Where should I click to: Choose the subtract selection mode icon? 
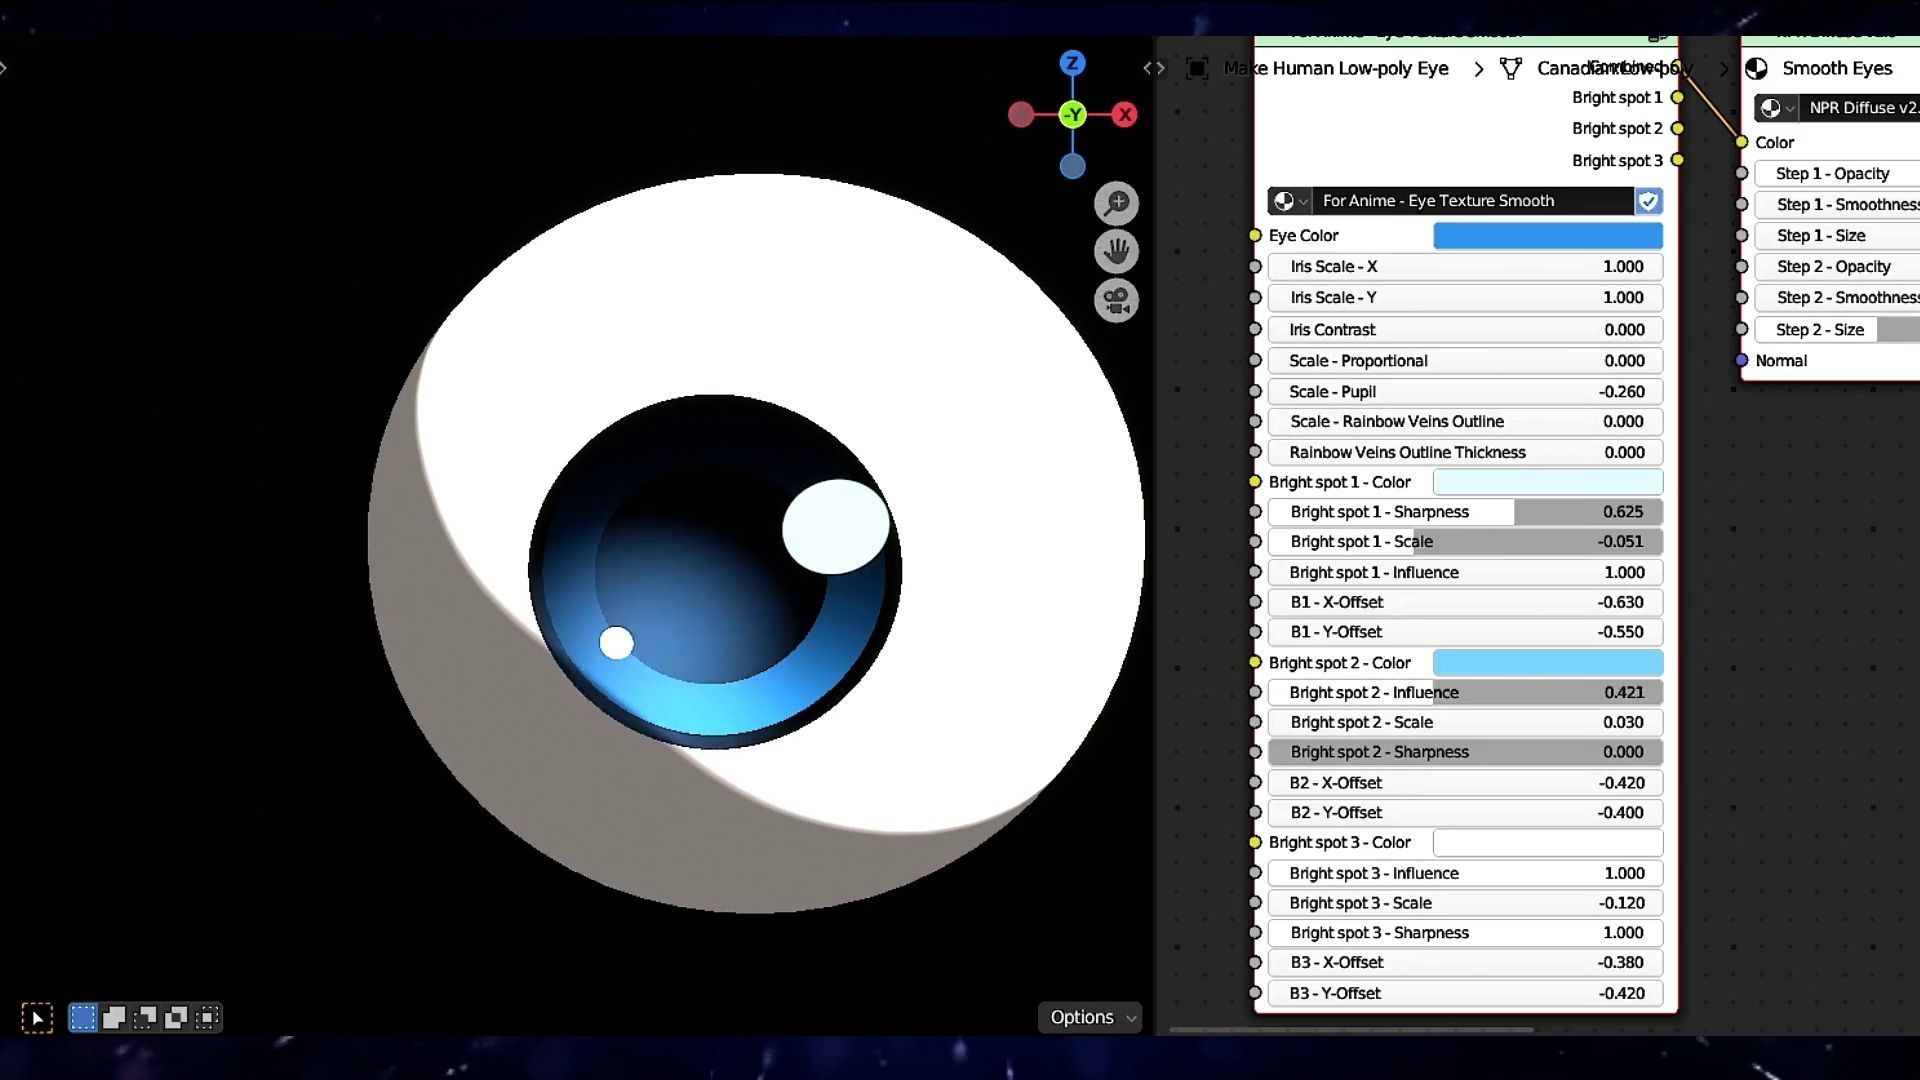(x=145, y=1018)
